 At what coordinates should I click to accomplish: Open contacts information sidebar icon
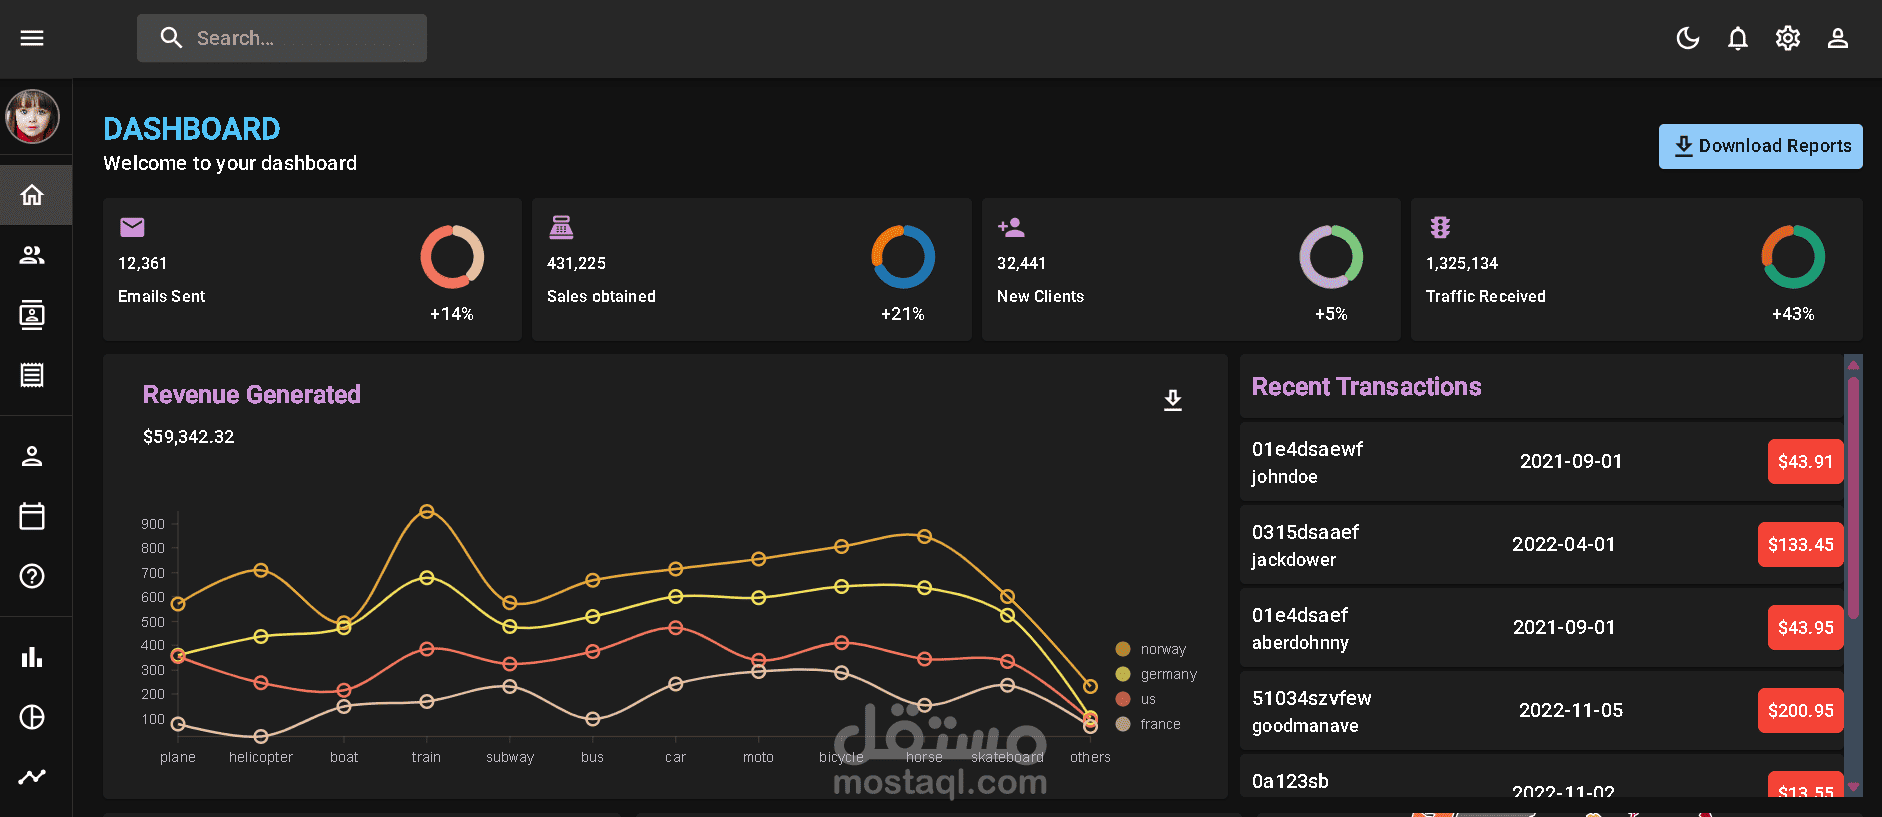coord(32,315)
